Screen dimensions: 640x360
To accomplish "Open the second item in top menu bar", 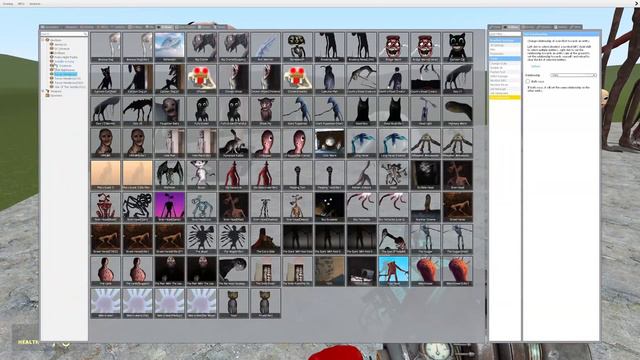I will tap(21, 4).
